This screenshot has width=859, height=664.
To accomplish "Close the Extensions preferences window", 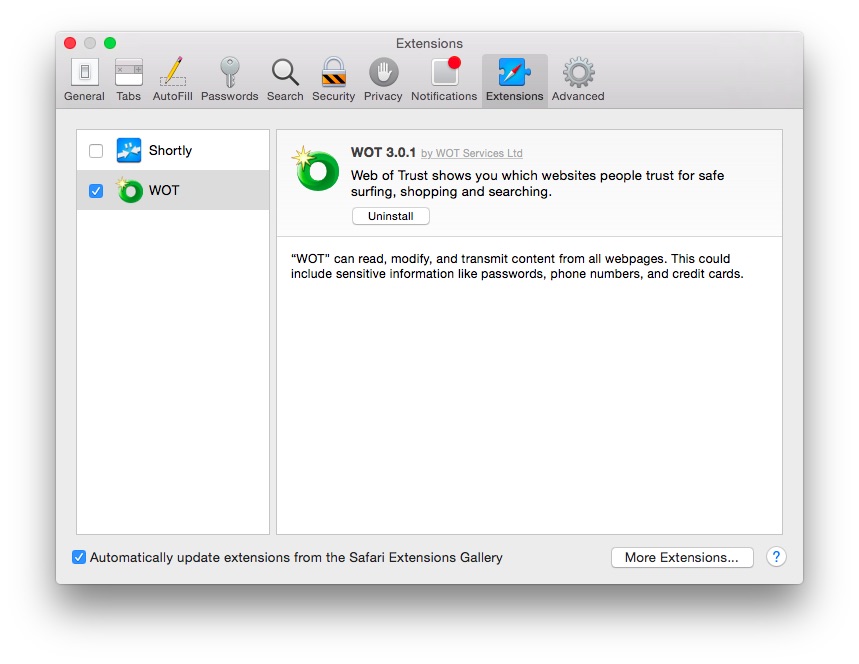I will pyautogui.click(x=70, y=43).
